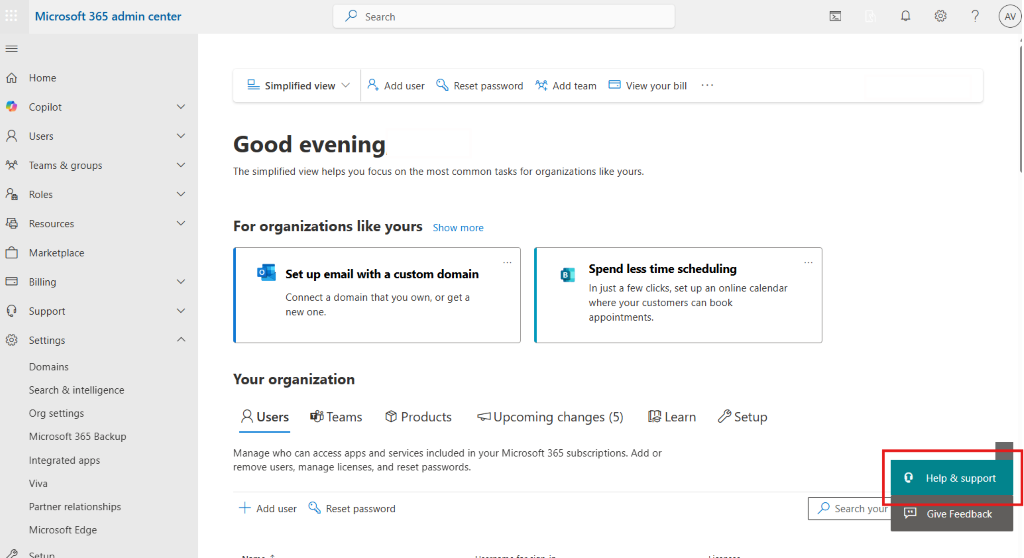Click the Microsoft 365 admin center title
The image size is (1024, 558).
[108, 16]
